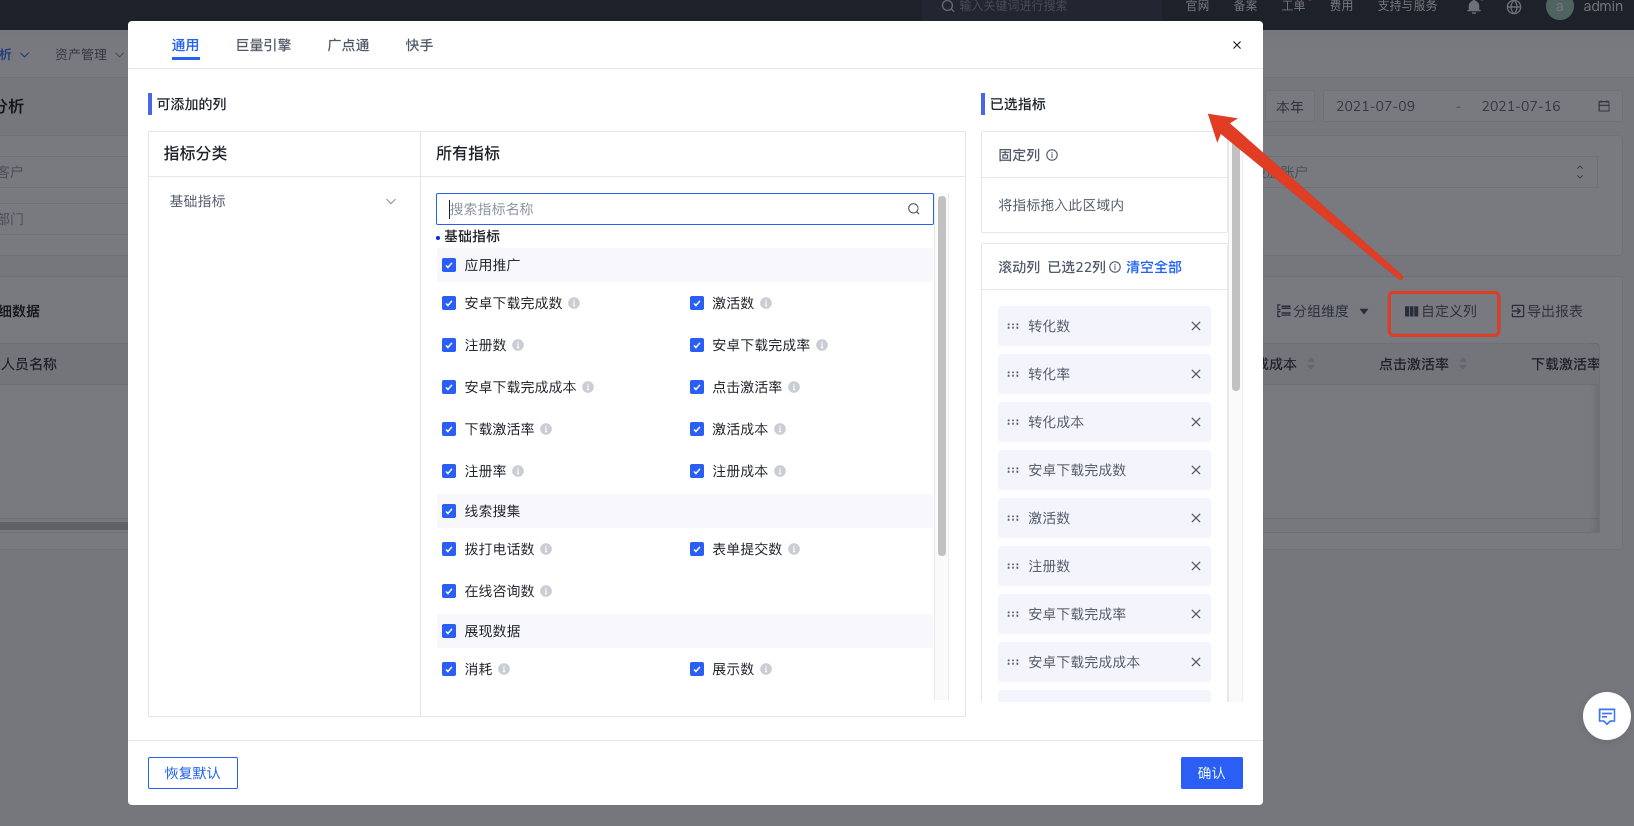This screenshot has width=1634, height=826.
Task: Click 支持与服务 in top bar
Action: tap(1407, 6)
